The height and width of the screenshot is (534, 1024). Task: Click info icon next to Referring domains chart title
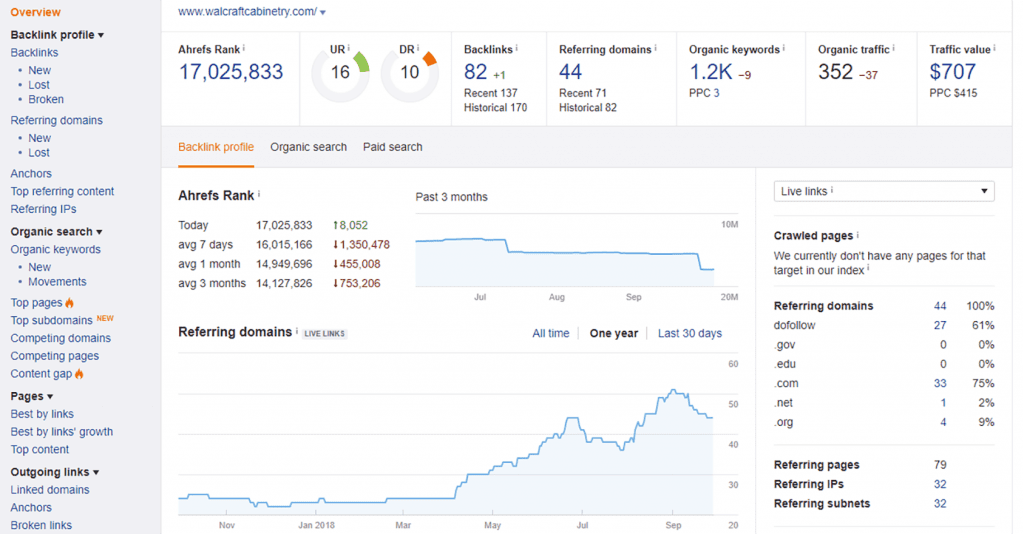click(296, 331)
